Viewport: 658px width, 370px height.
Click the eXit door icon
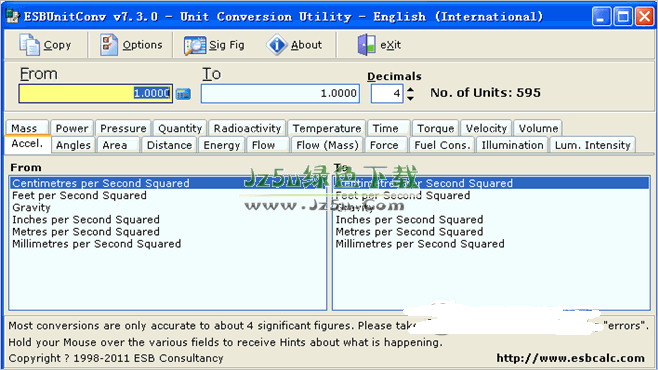(x=366, y=45)
